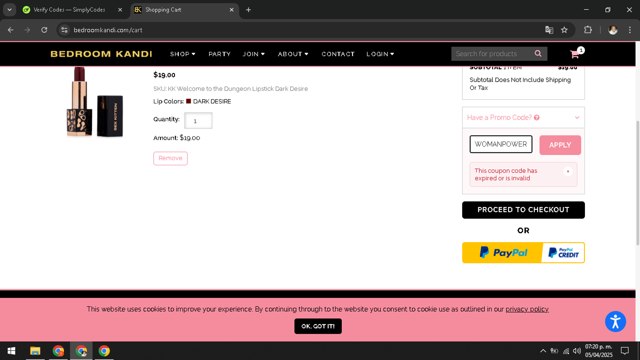Open the CONTACT menu item

tap(338, 54)
